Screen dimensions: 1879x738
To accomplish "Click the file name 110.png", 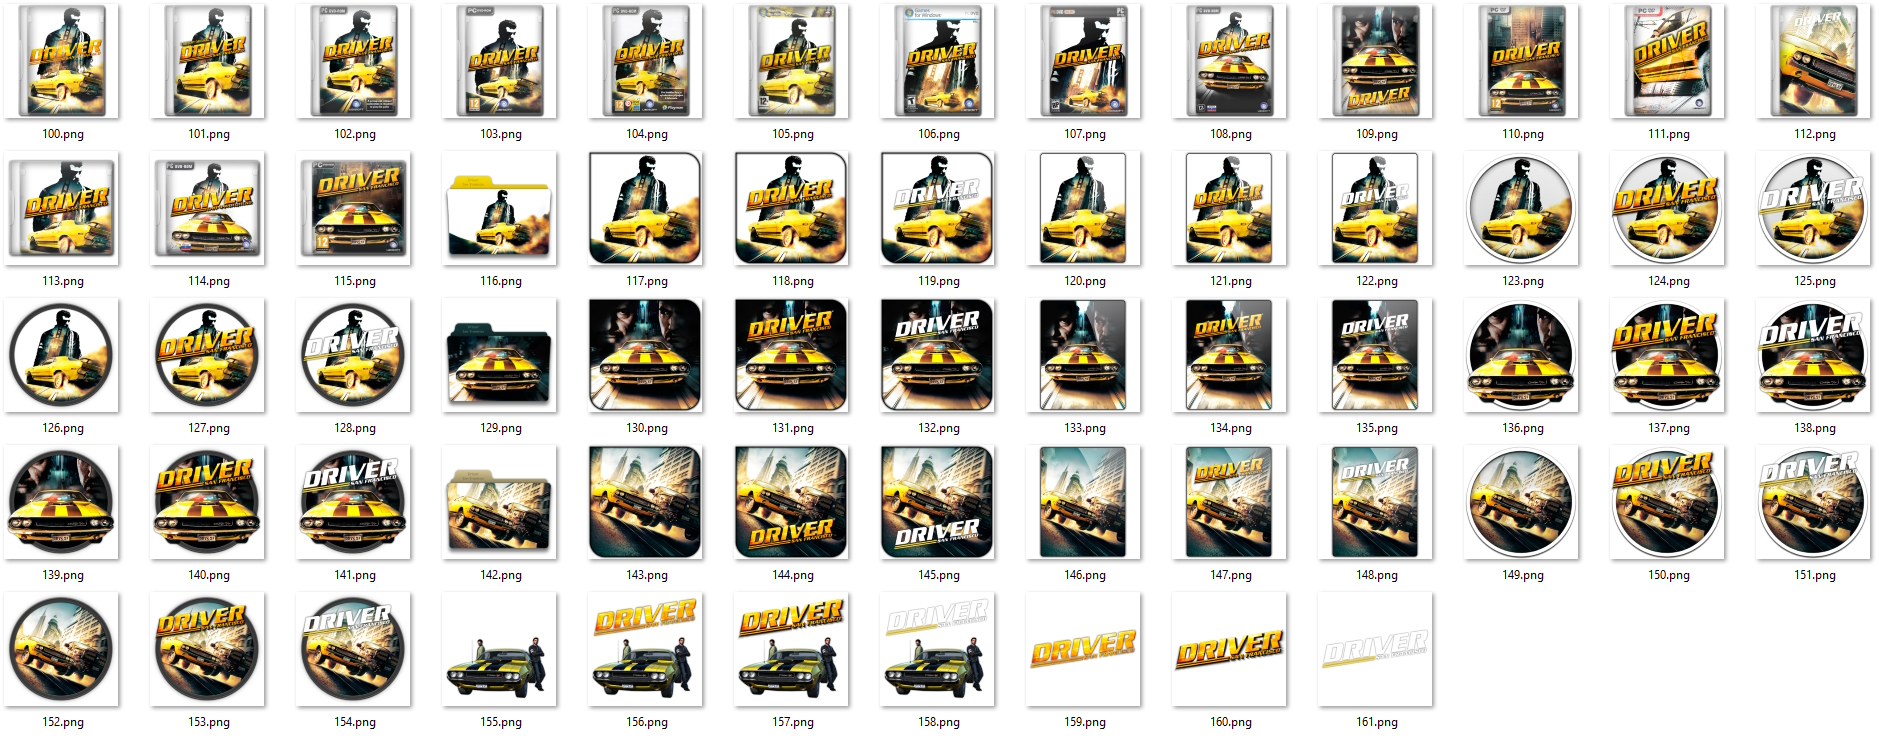I will coord(1523,134).
